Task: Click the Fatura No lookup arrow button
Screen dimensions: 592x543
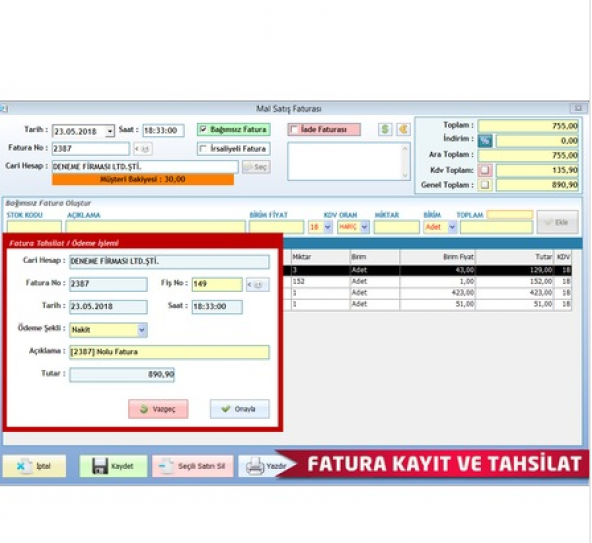Action: (143, 149)
